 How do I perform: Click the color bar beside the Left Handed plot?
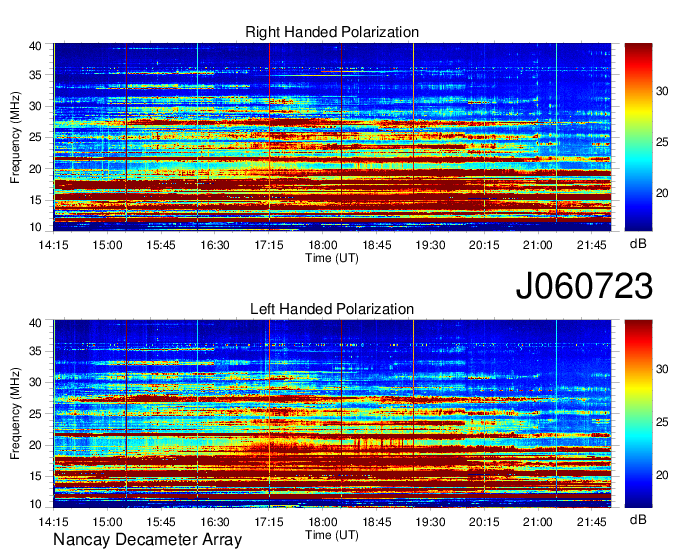coord(638,414)
